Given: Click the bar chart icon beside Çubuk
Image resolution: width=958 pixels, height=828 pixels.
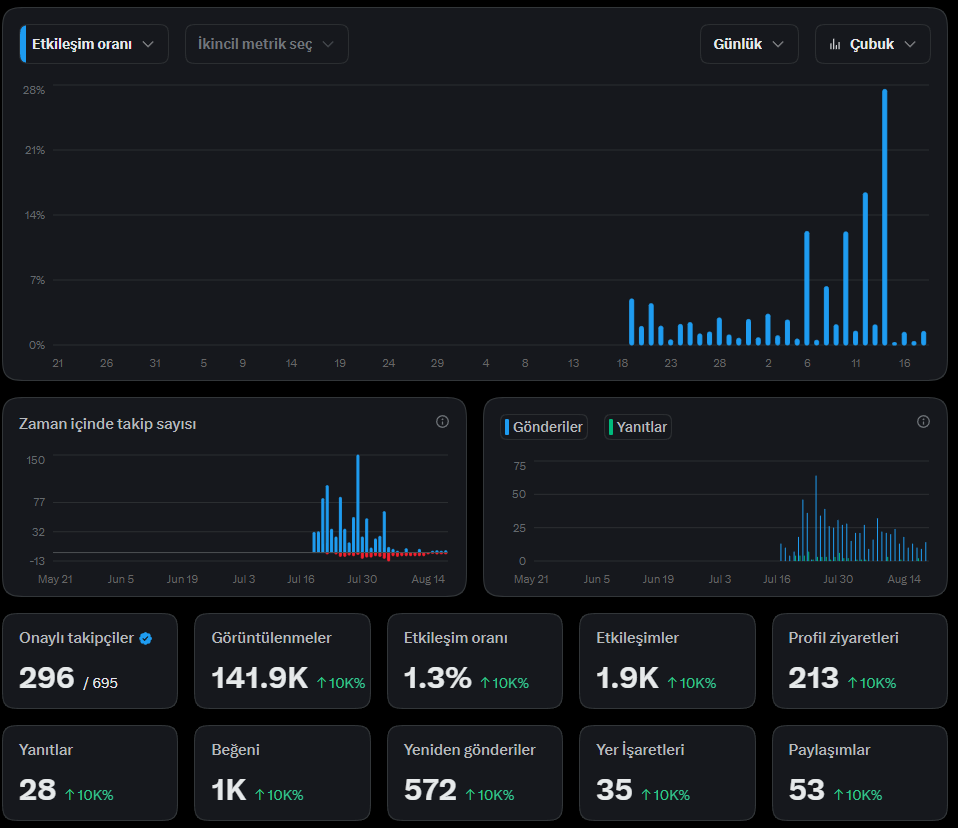Looking at the screenshot, I should (835, 45).
